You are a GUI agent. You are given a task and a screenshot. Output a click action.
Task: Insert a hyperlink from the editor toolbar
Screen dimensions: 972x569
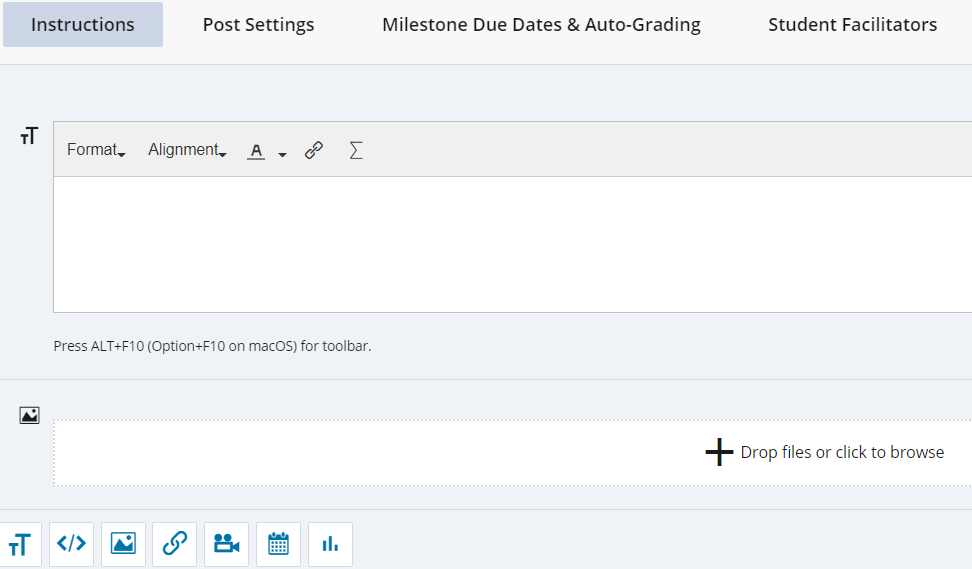pyautogui.click(x=314, y=150)
